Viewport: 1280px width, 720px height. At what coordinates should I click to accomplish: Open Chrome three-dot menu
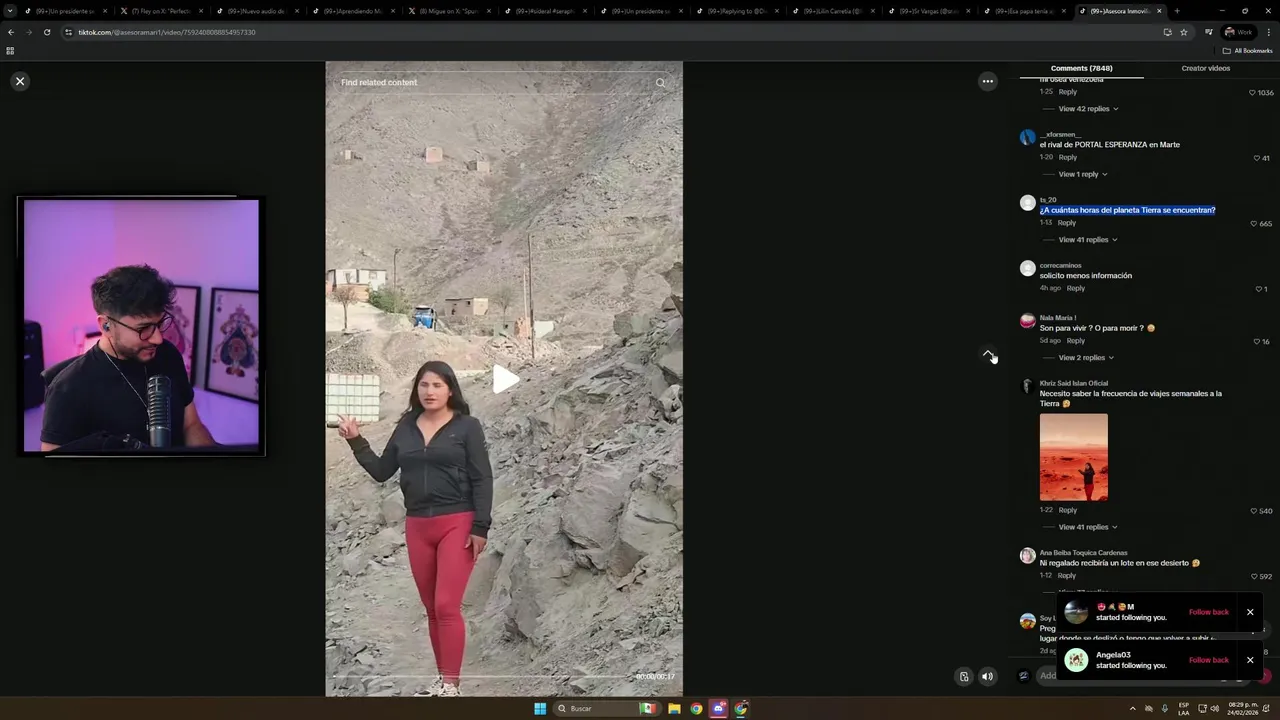1268,32
